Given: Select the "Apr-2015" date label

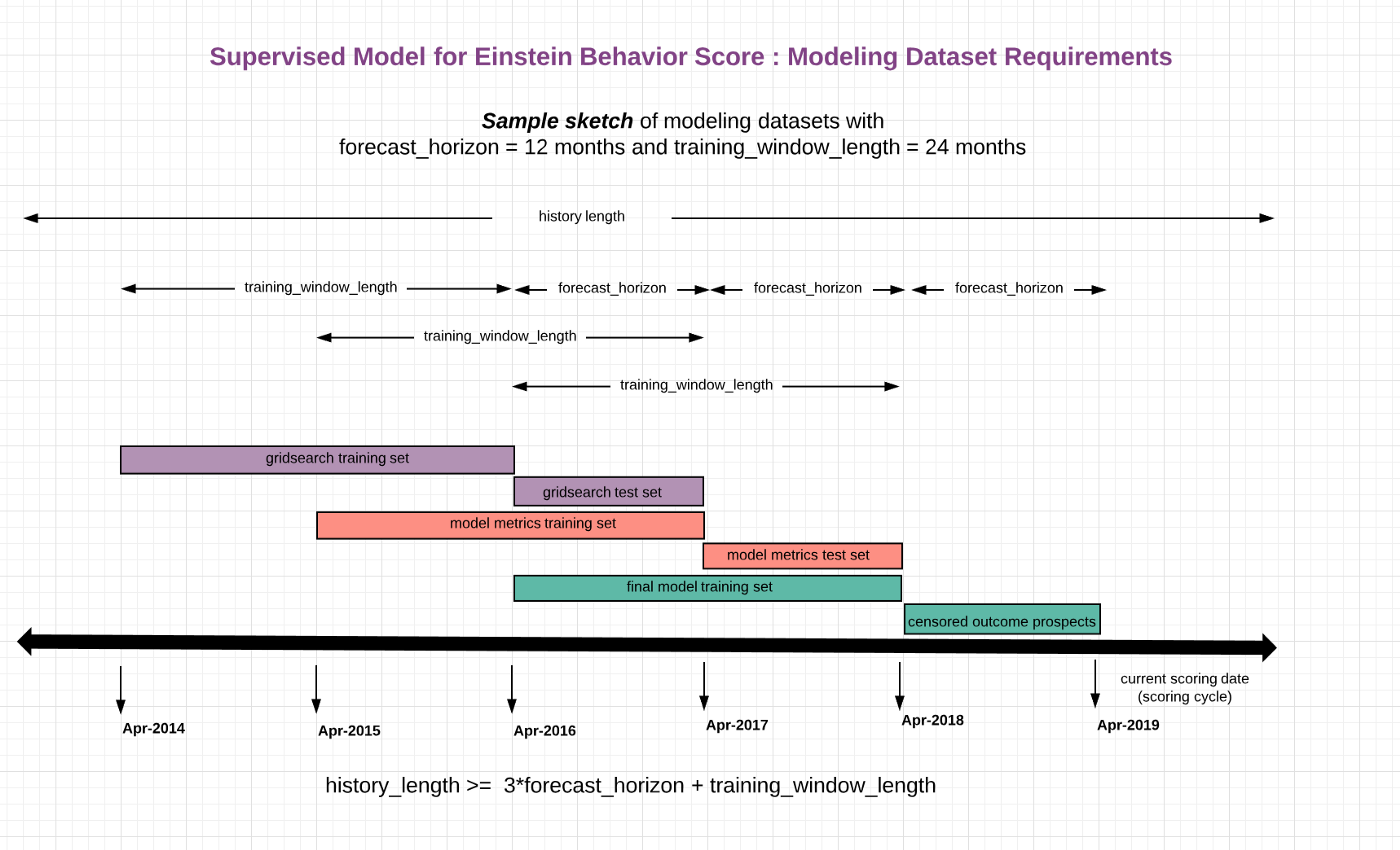Looking at the screenshot, I should (349, 731).
